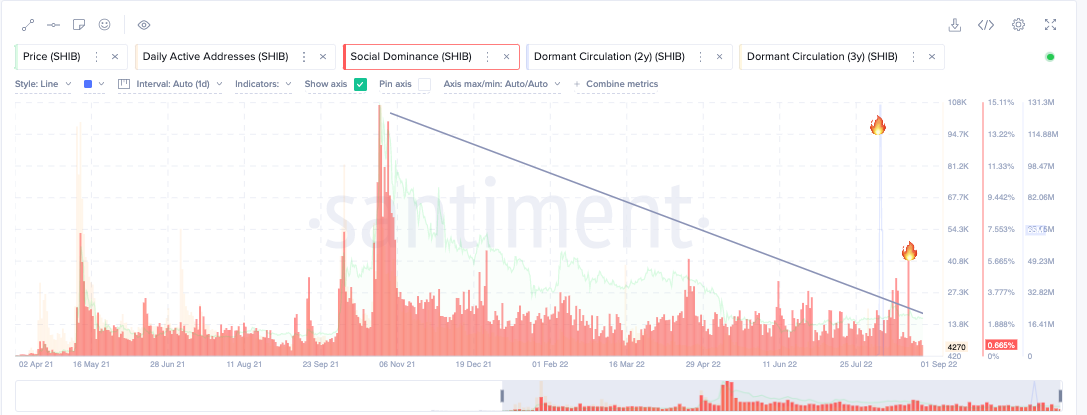Add a sticky note annotation
1087x415 pixels.
(79, 25)
